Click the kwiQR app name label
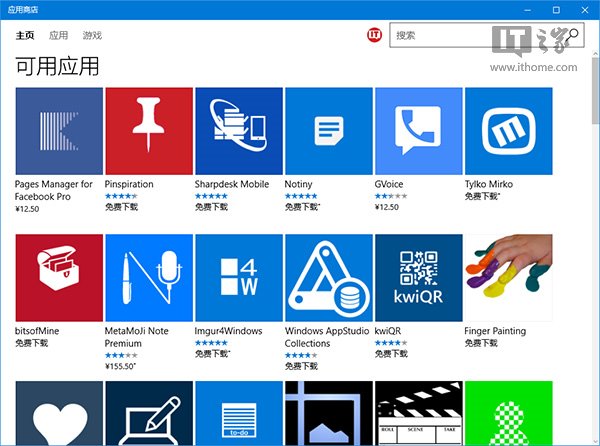This screenshot has width=600, height=446. click(x=388, y=331)
